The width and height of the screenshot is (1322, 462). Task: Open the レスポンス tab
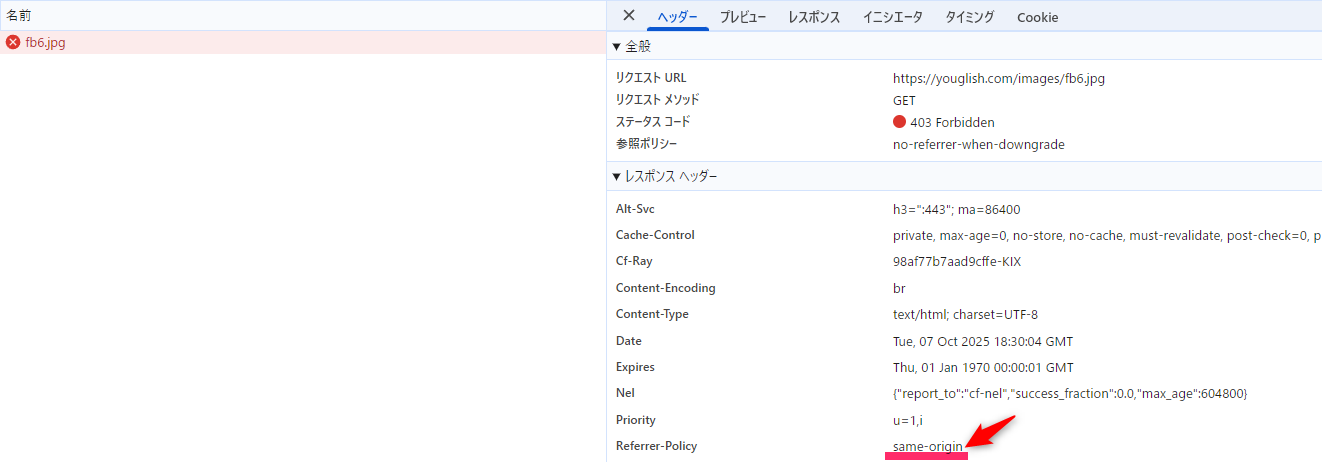[x=814, y=17]
